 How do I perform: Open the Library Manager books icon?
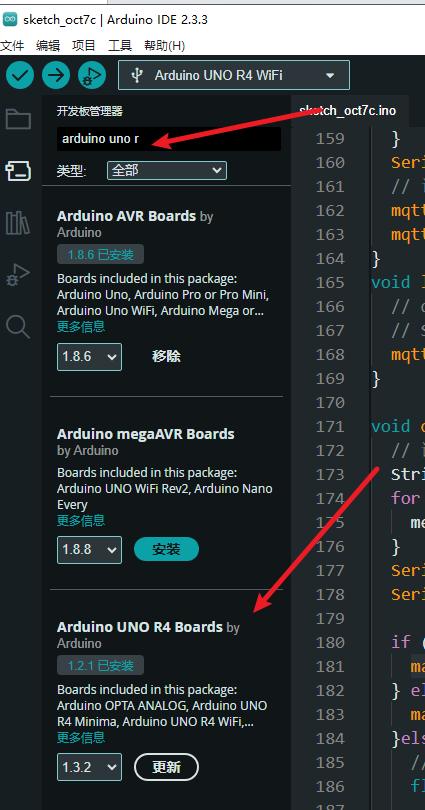[18, 222]
